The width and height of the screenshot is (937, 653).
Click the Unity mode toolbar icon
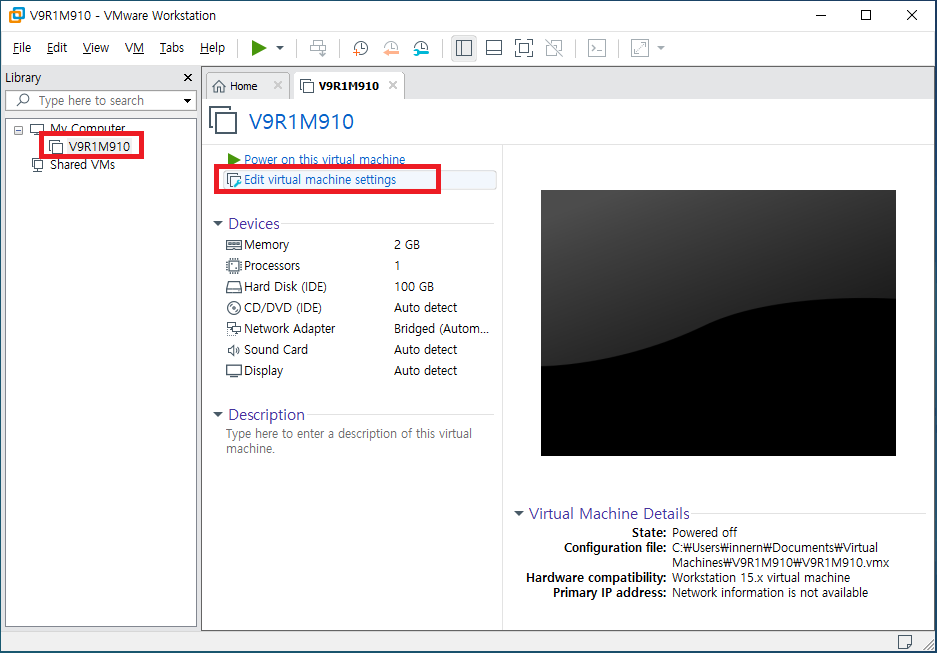[554, 48]
